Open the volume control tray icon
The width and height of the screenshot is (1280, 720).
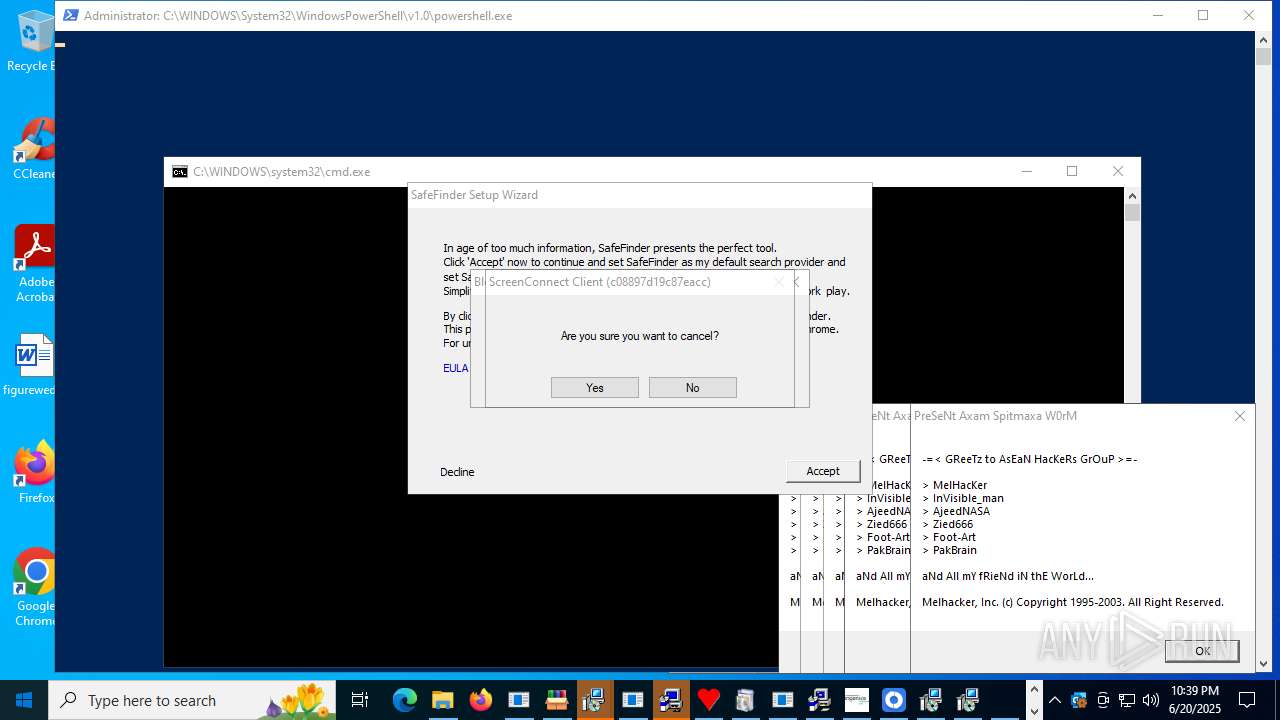coord(1151,700)
